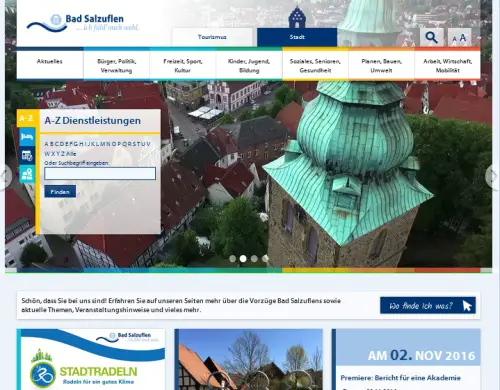500x390 pixels.
Task: Open Kinder, Jugend, Bildung menu
Action: tap(249, 65)
